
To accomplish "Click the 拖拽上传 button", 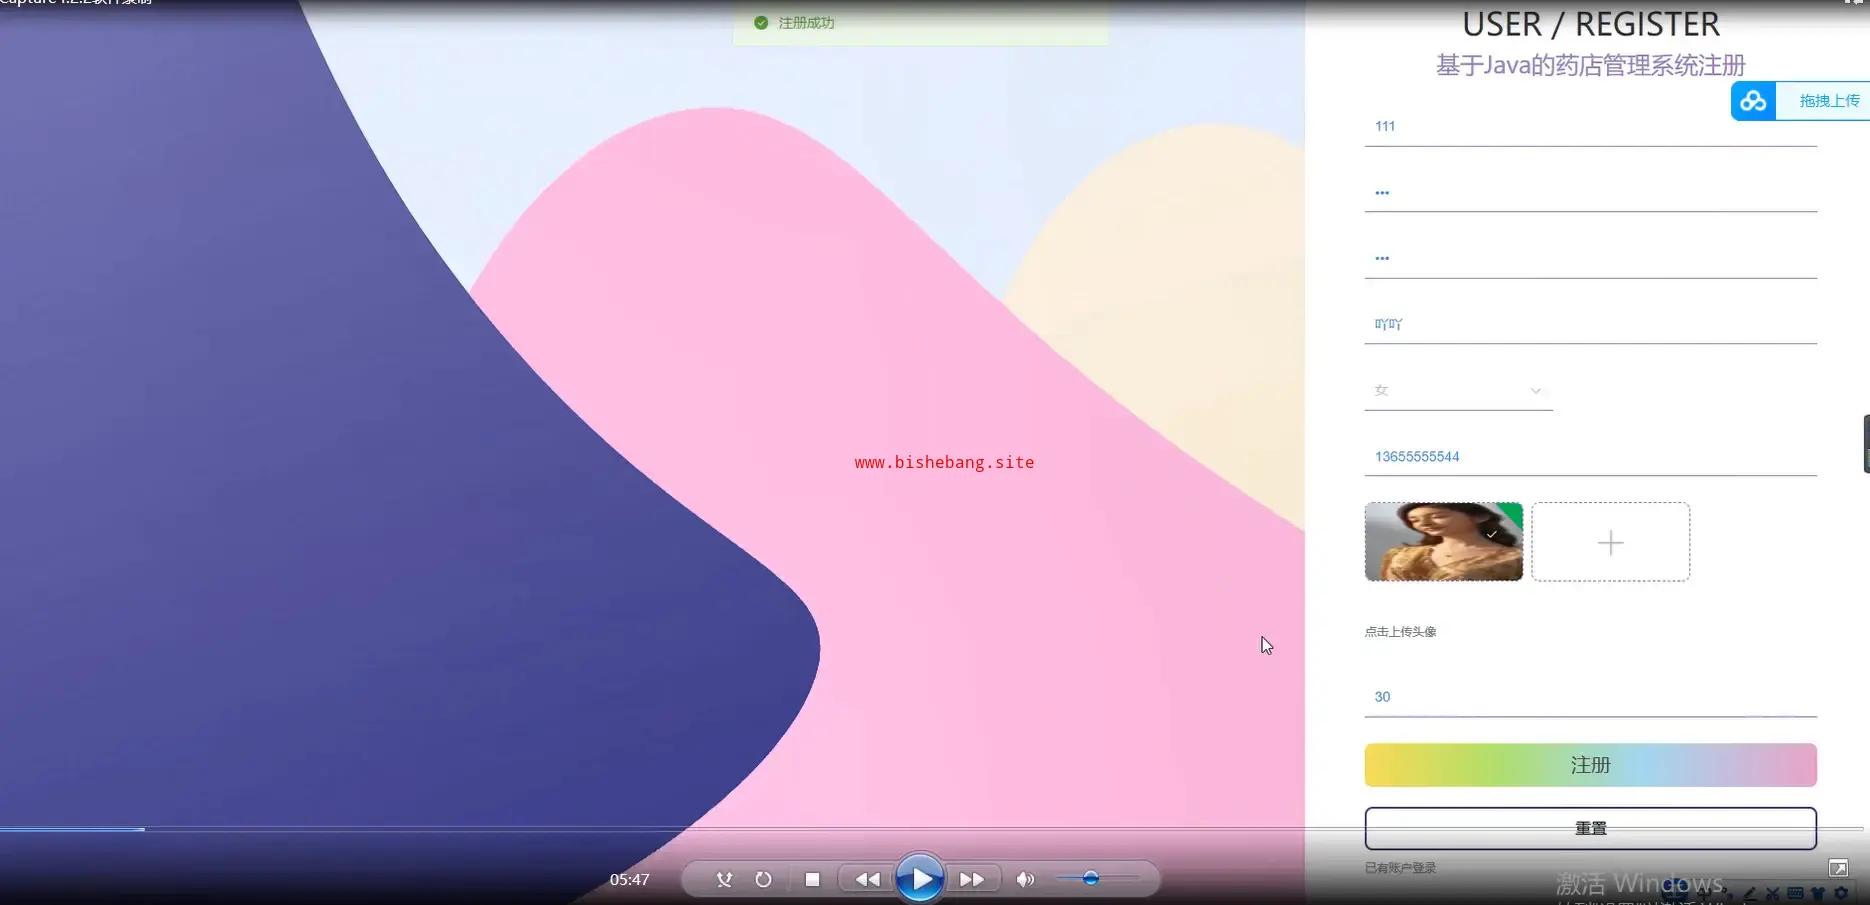I will tap(1829, 101).
